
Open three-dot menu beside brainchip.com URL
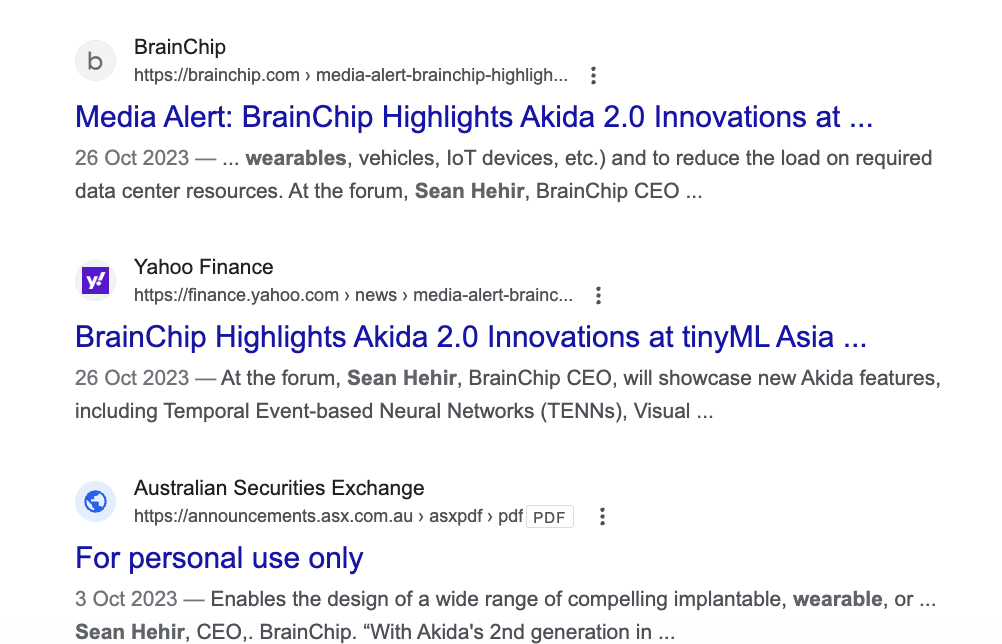point(593,75)
